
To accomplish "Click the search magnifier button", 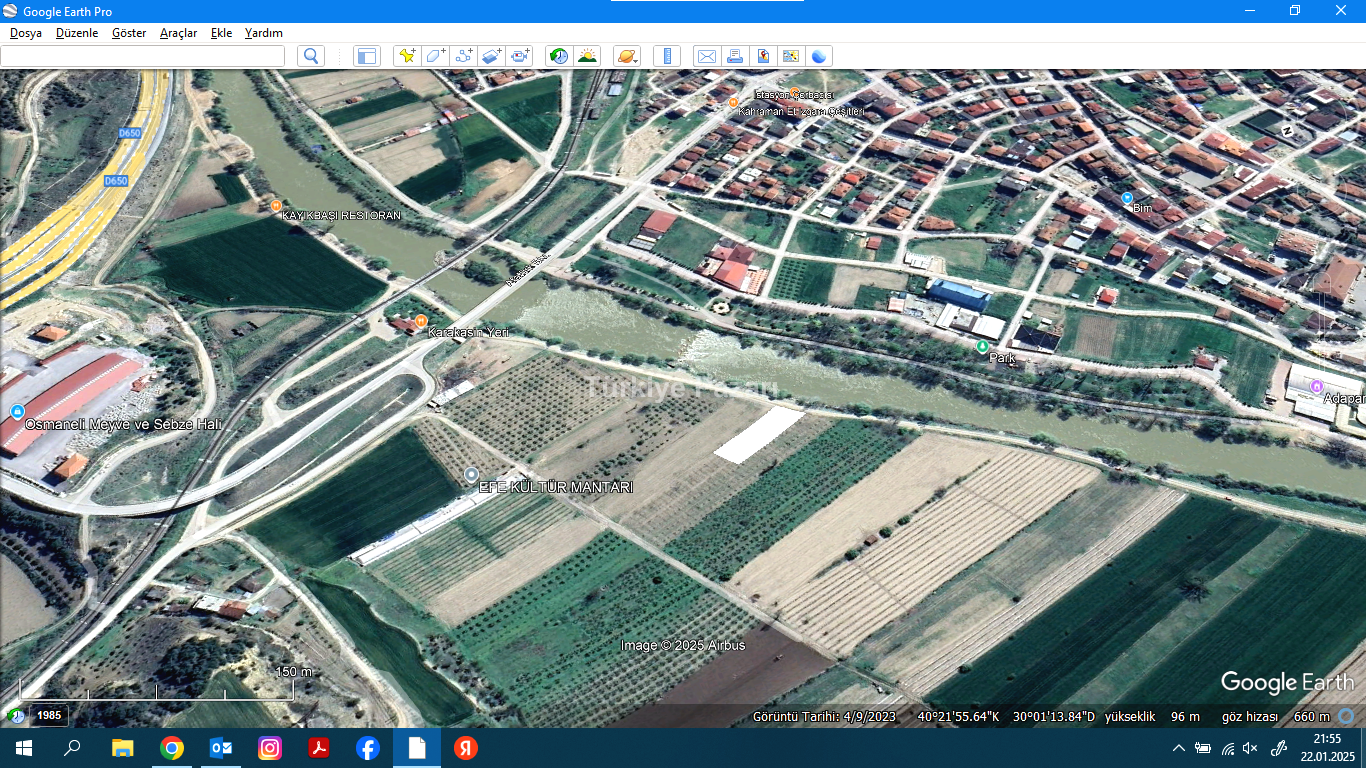I will pyautogui.click(x=311, y=56).
